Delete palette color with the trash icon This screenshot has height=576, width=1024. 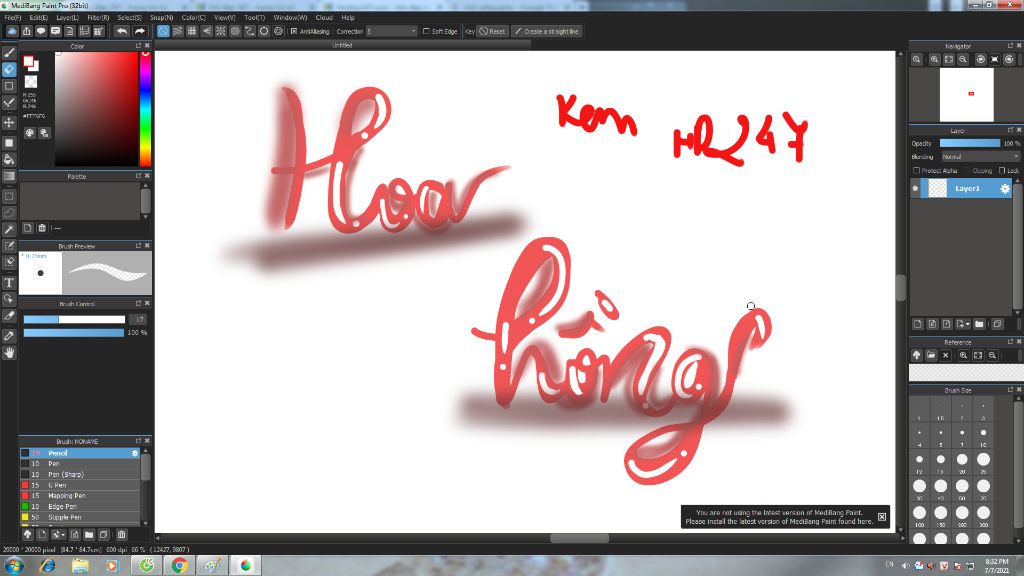(x=42, y=228)
